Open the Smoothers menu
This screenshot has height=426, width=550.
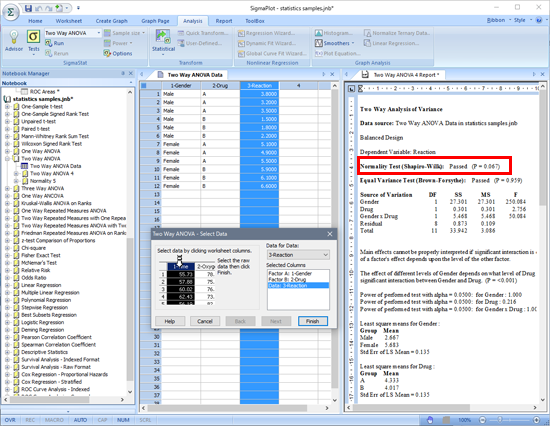tap(335, 43)
